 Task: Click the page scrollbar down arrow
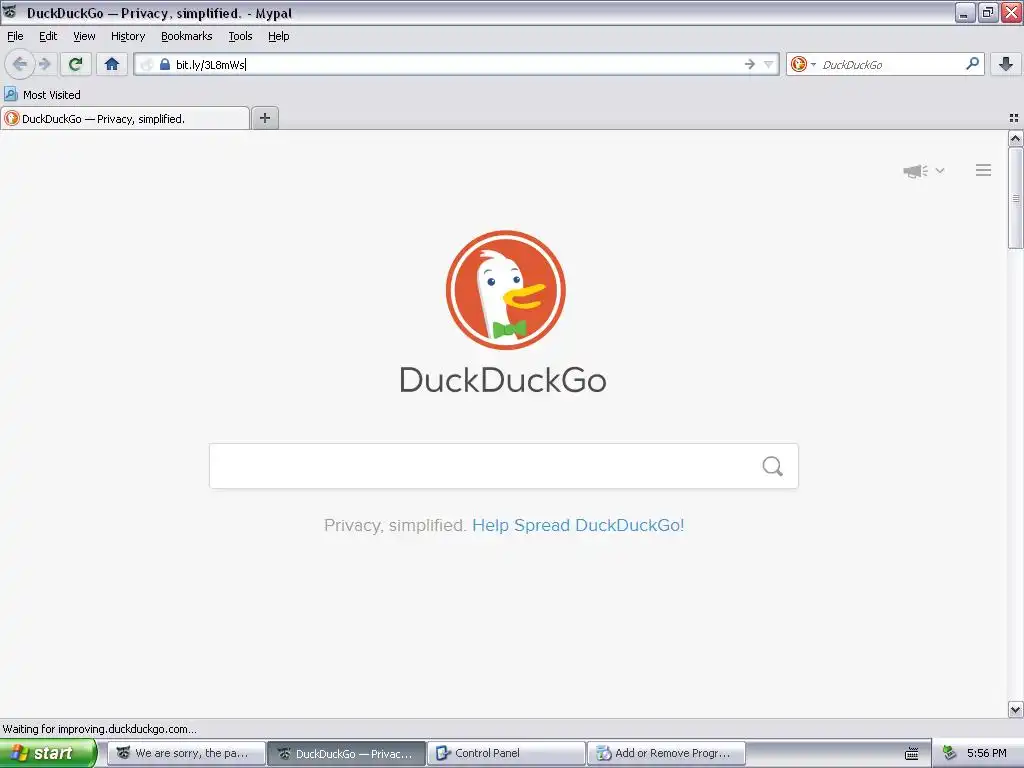pos(1015,709)
